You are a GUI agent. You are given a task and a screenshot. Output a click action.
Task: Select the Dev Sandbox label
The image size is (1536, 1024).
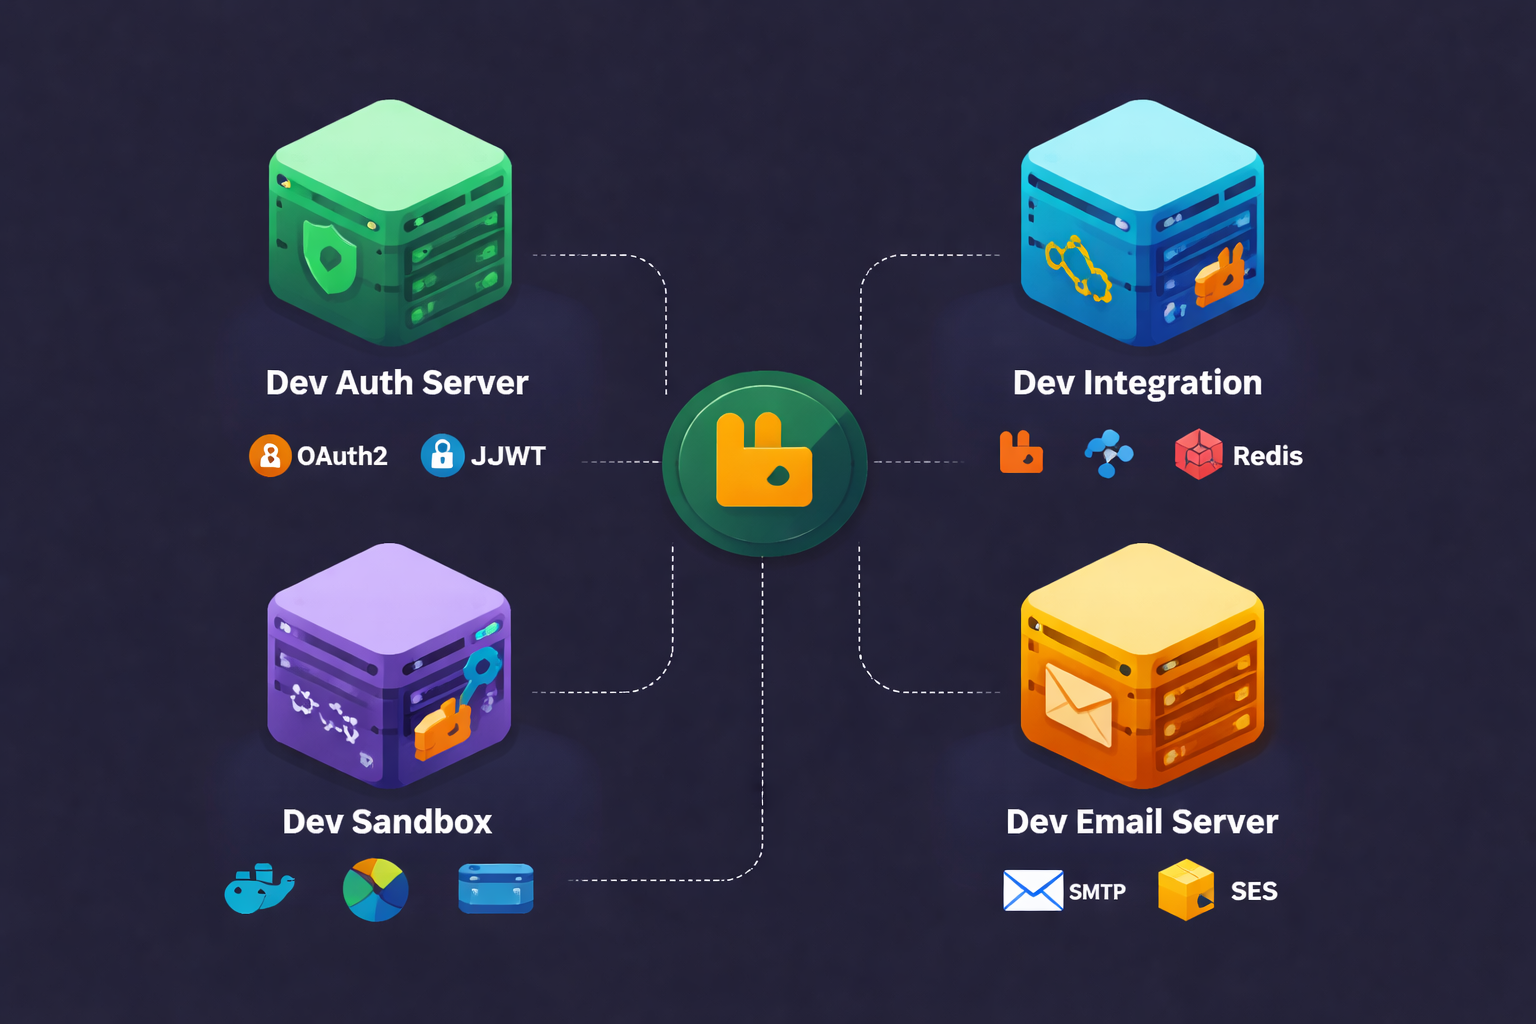tap(387, 822)
